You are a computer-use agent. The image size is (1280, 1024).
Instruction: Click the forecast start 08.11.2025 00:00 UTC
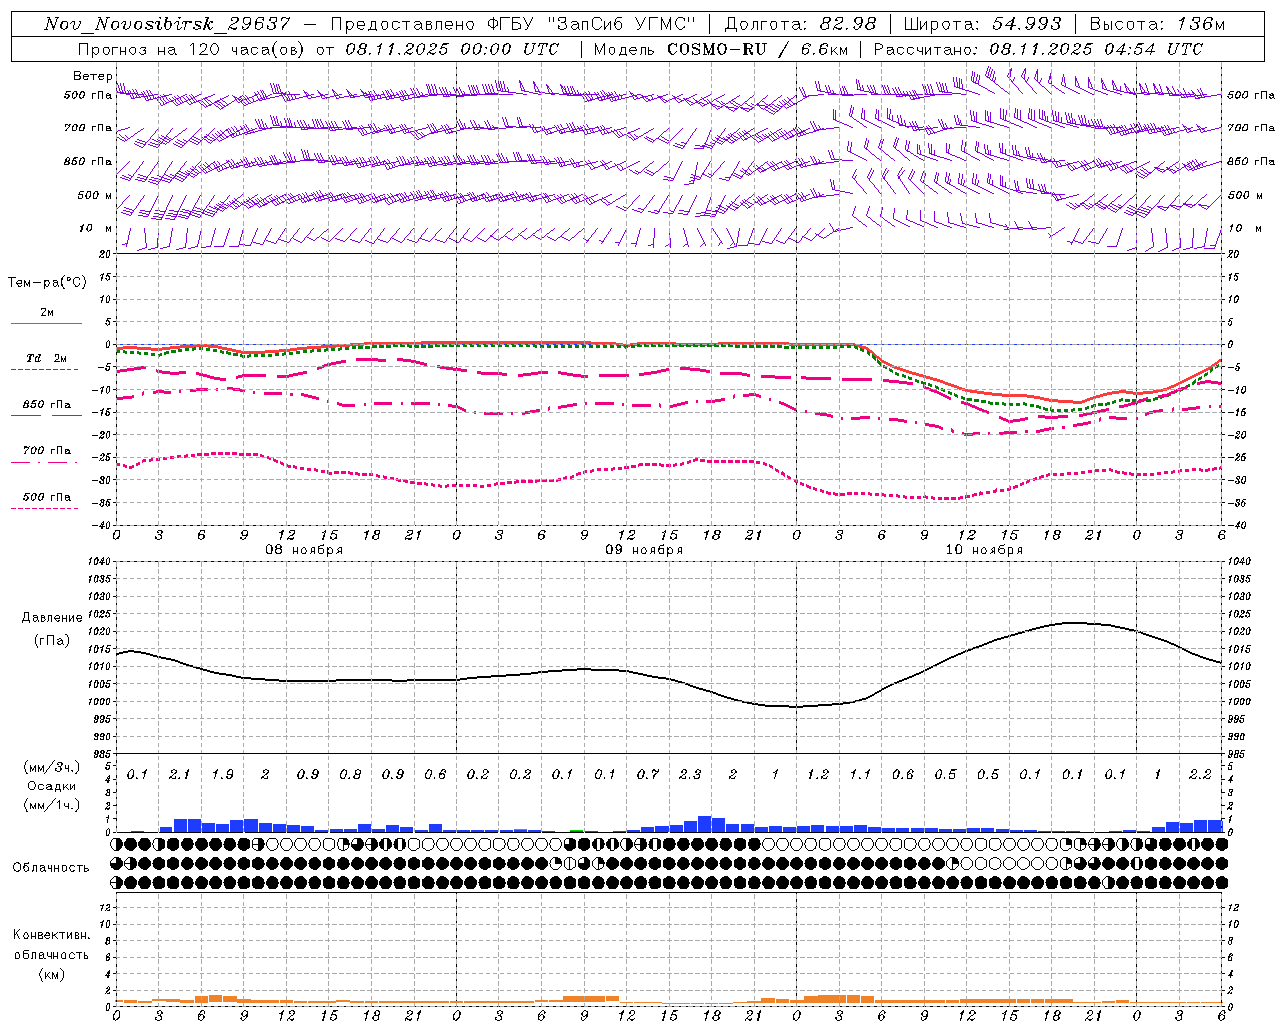click(452, 49)
